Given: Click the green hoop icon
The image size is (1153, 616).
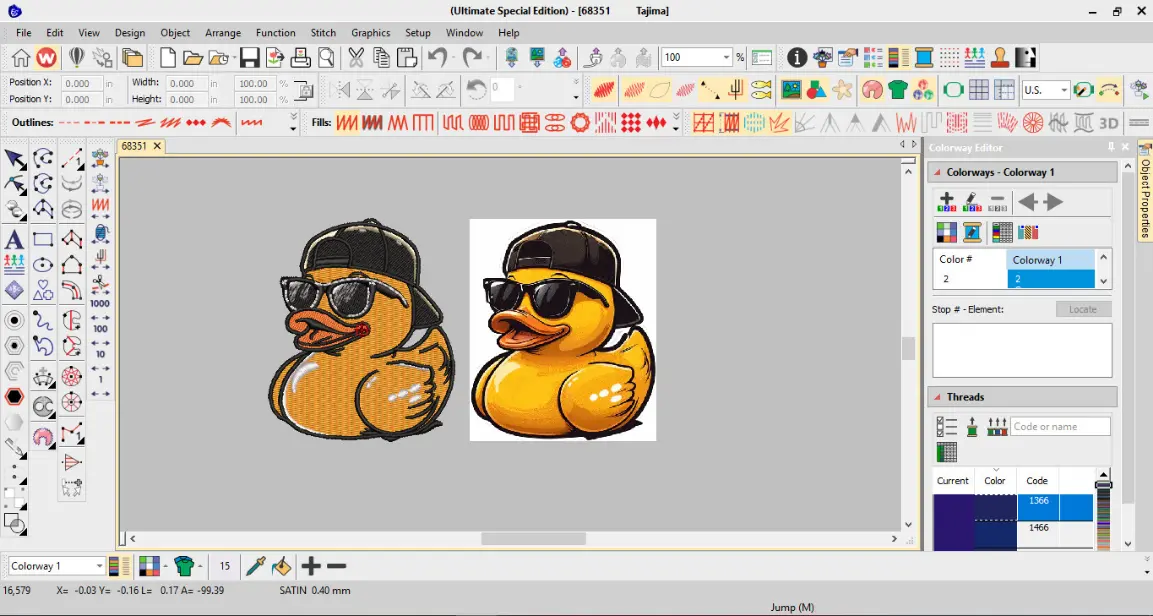Looking at the screenshot, I should (953, 90).
